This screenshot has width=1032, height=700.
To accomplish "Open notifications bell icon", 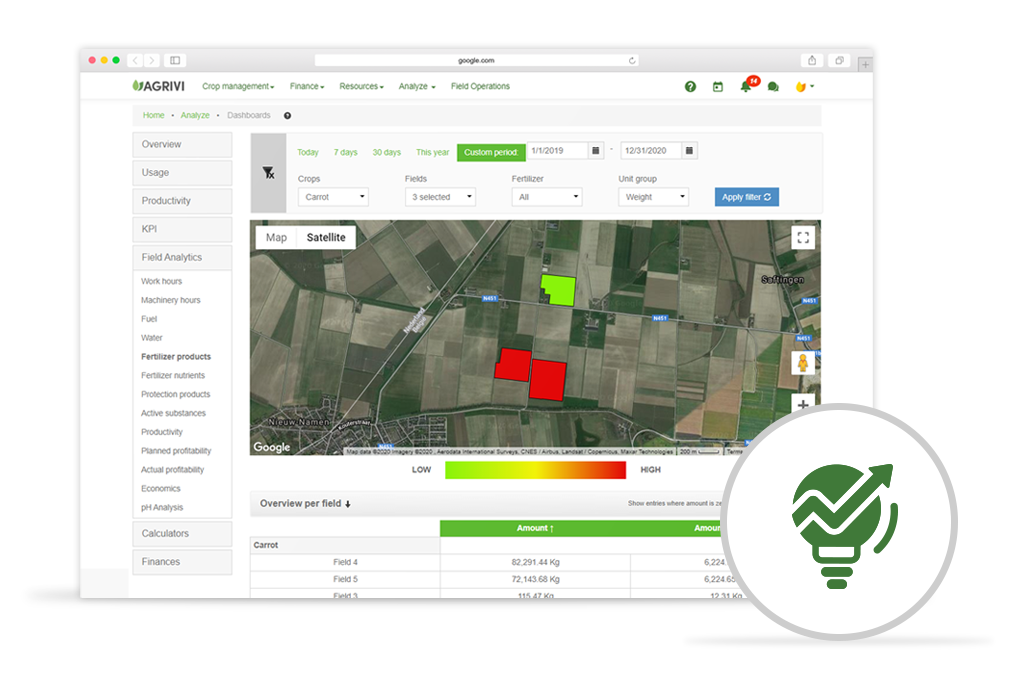I will (745, 86).
